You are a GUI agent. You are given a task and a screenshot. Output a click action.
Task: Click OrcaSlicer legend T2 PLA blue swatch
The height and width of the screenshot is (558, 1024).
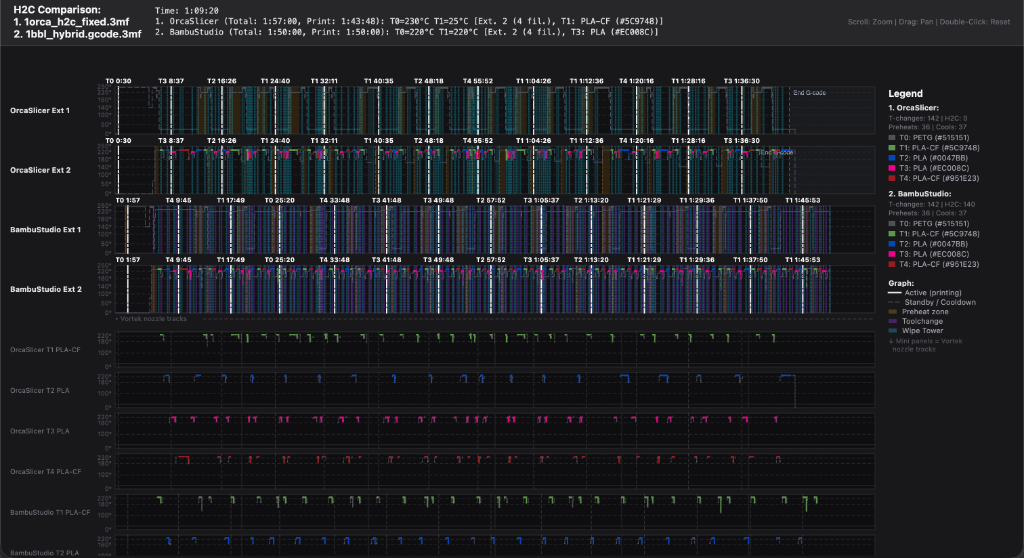pyautogui.click(x=892, y=158)
